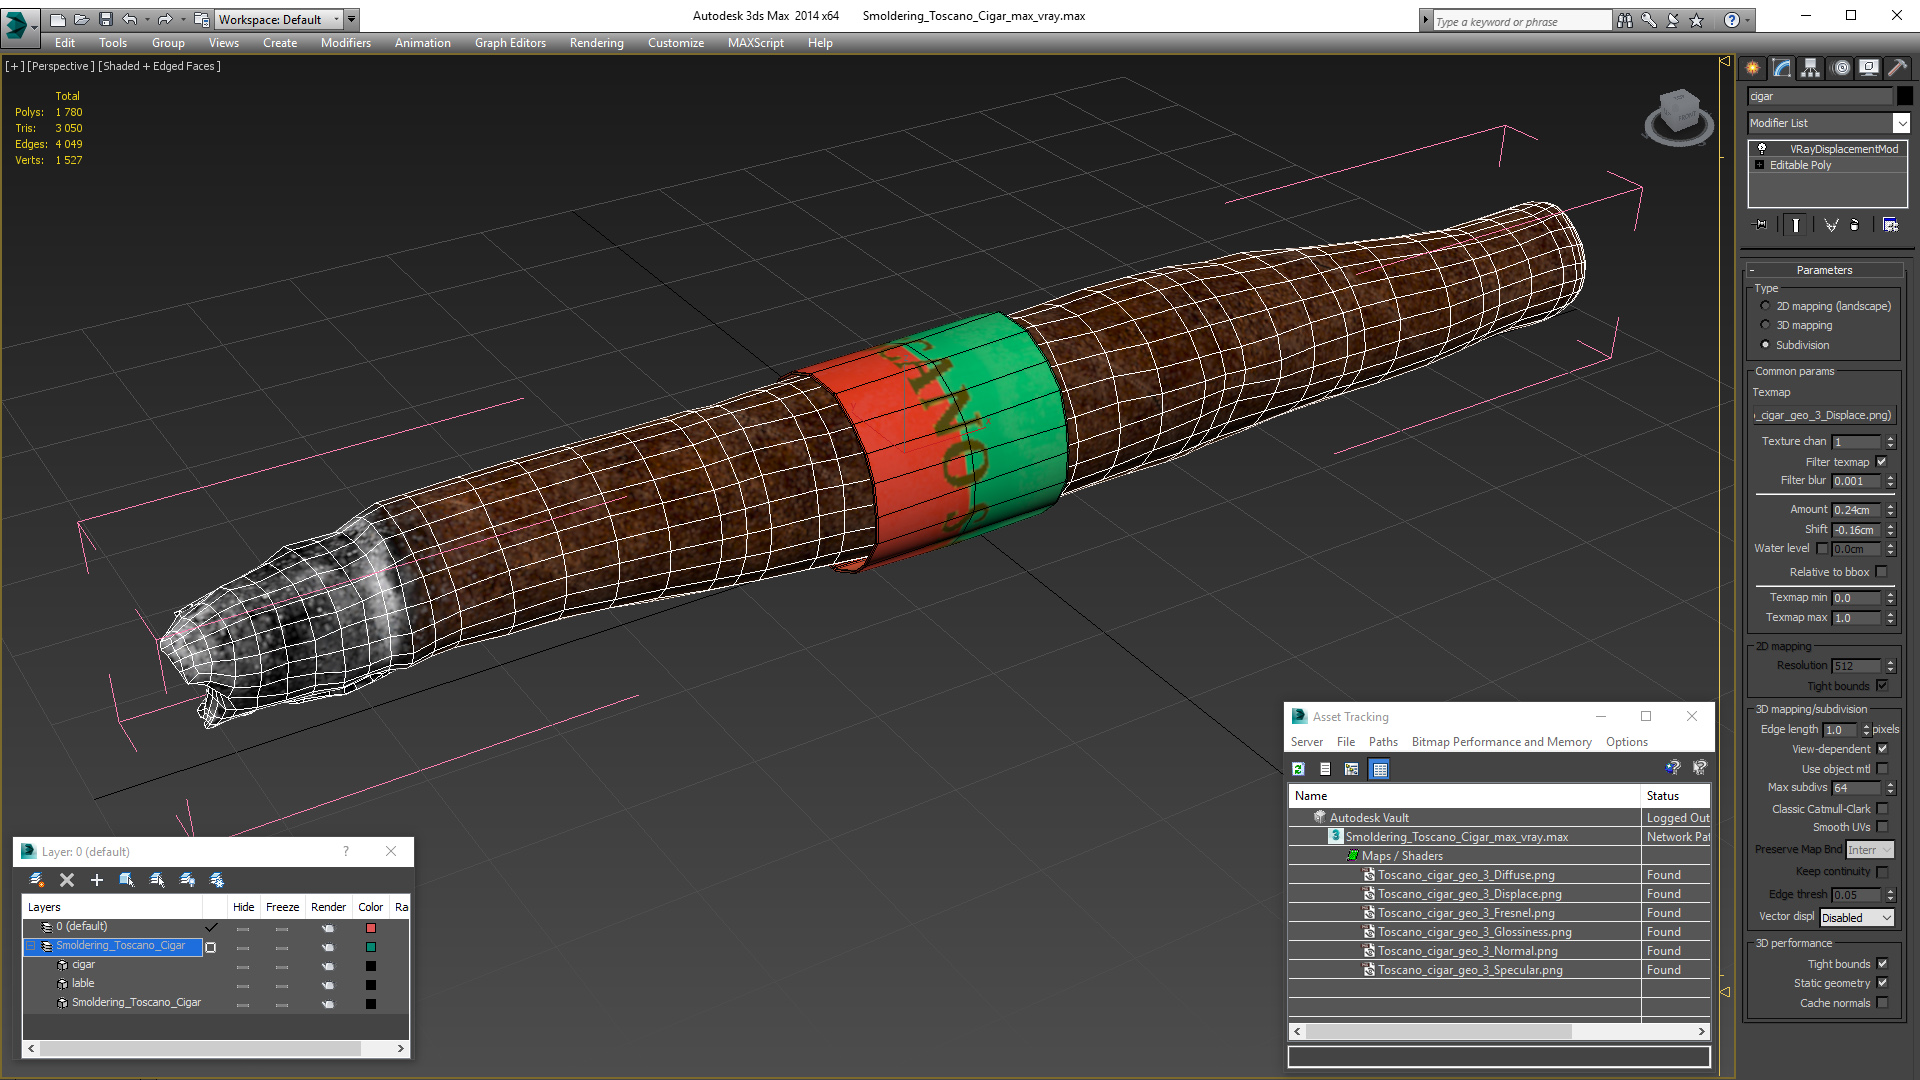Click the ViewCube navigation widget
Viewport: 1920px width, 1080px height.
coord(1679,118)
